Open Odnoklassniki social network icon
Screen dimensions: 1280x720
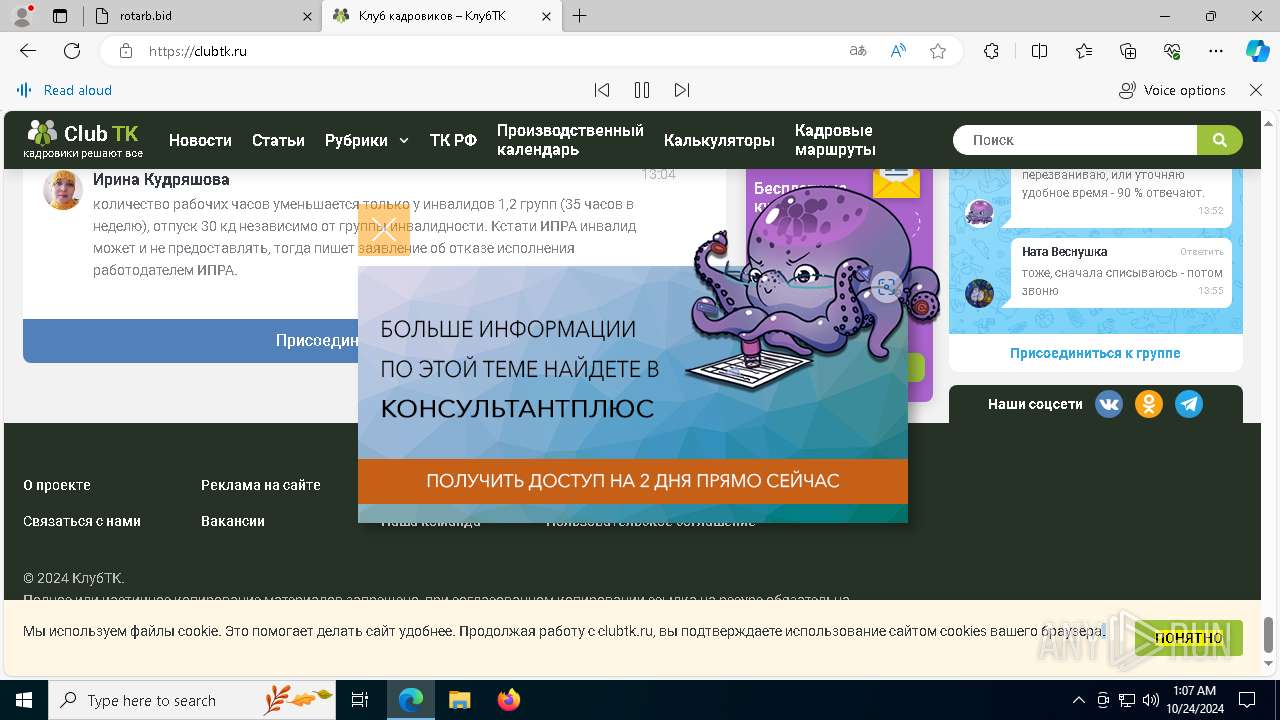pos(1149,404)
